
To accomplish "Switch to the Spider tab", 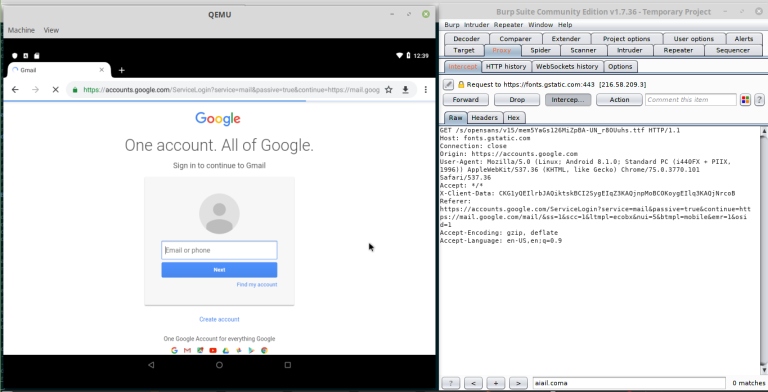I will click(540, 50).
